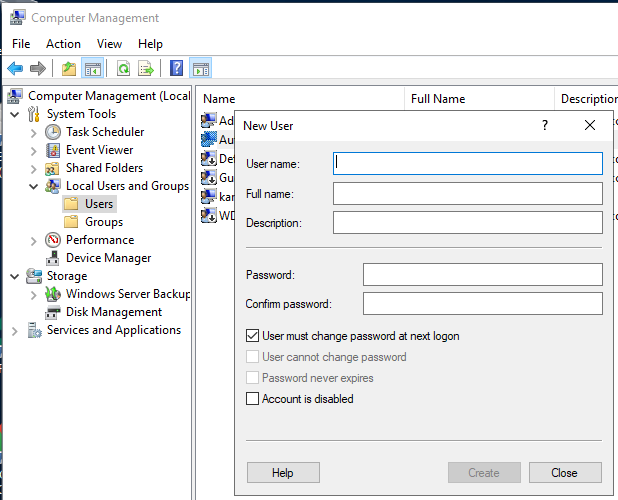Open the Action menu
Image resolution: width=618 pixels, height=500 pixels.
[x=63, y=44]
